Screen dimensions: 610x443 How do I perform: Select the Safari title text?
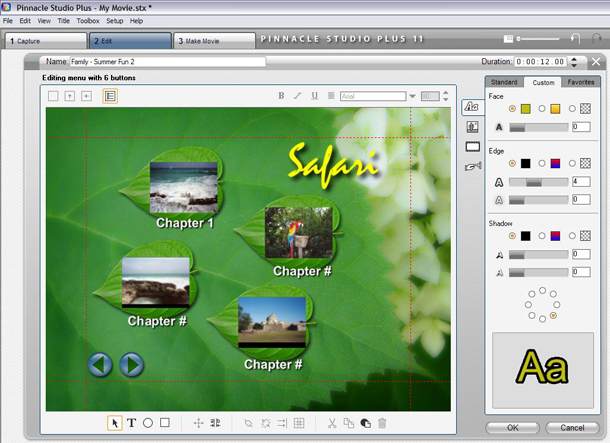[x=333, y=165]
